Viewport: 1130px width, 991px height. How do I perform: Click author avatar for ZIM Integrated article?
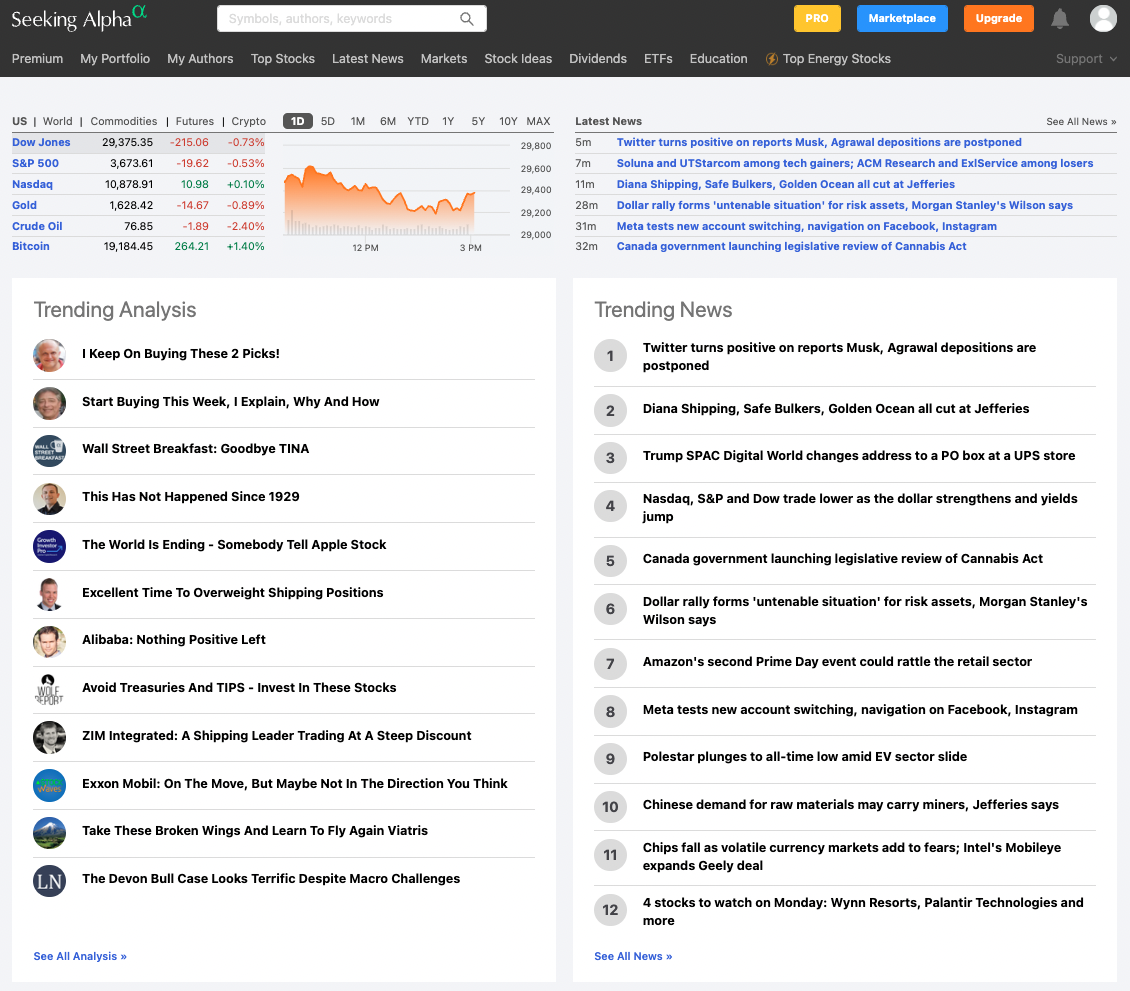pos(50,737)
